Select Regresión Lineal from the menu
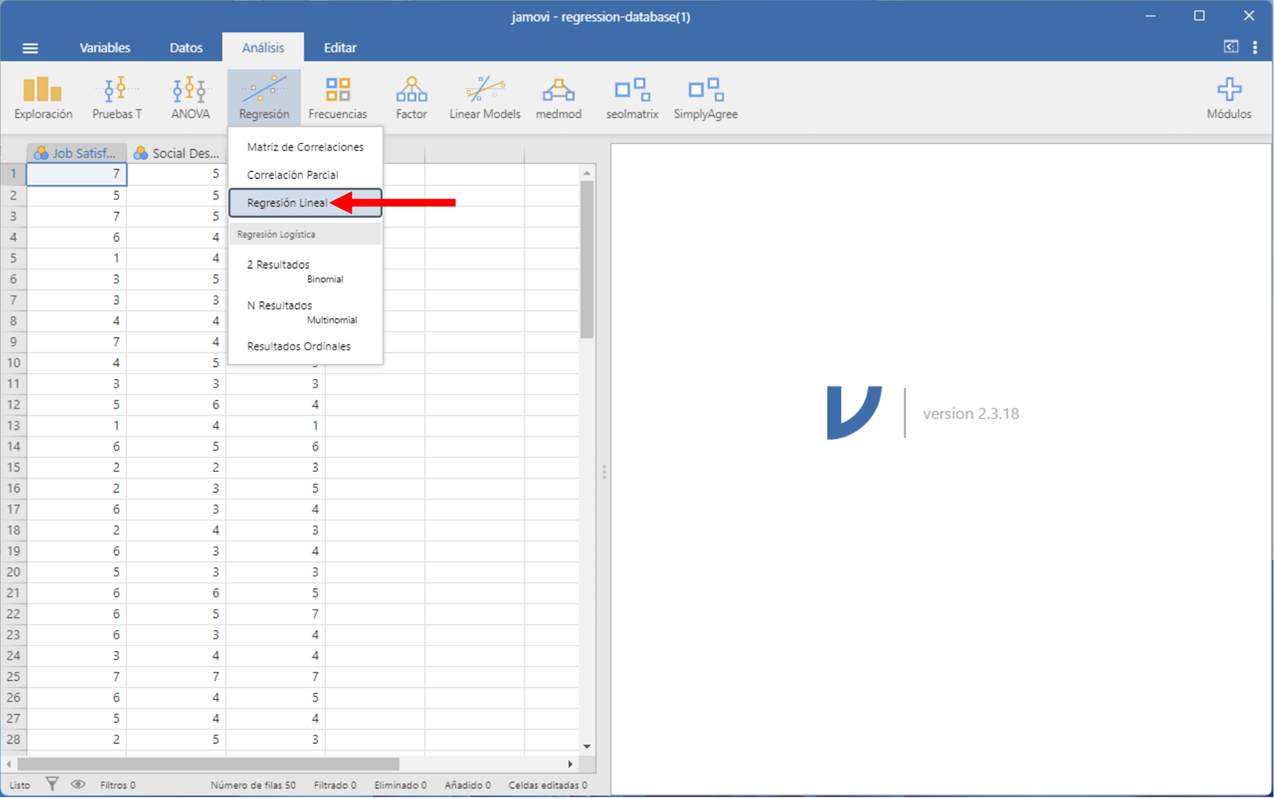 287,203
